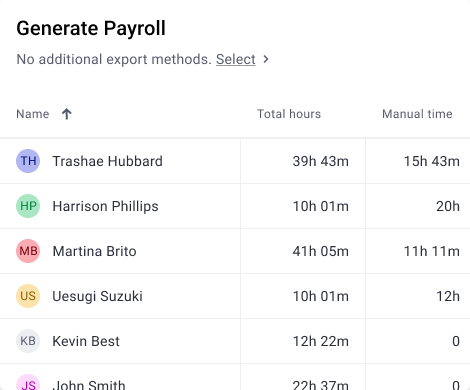Click the sort arrow next to Name
The width and height of the screenshot is (470, 390).
(67, 114)
